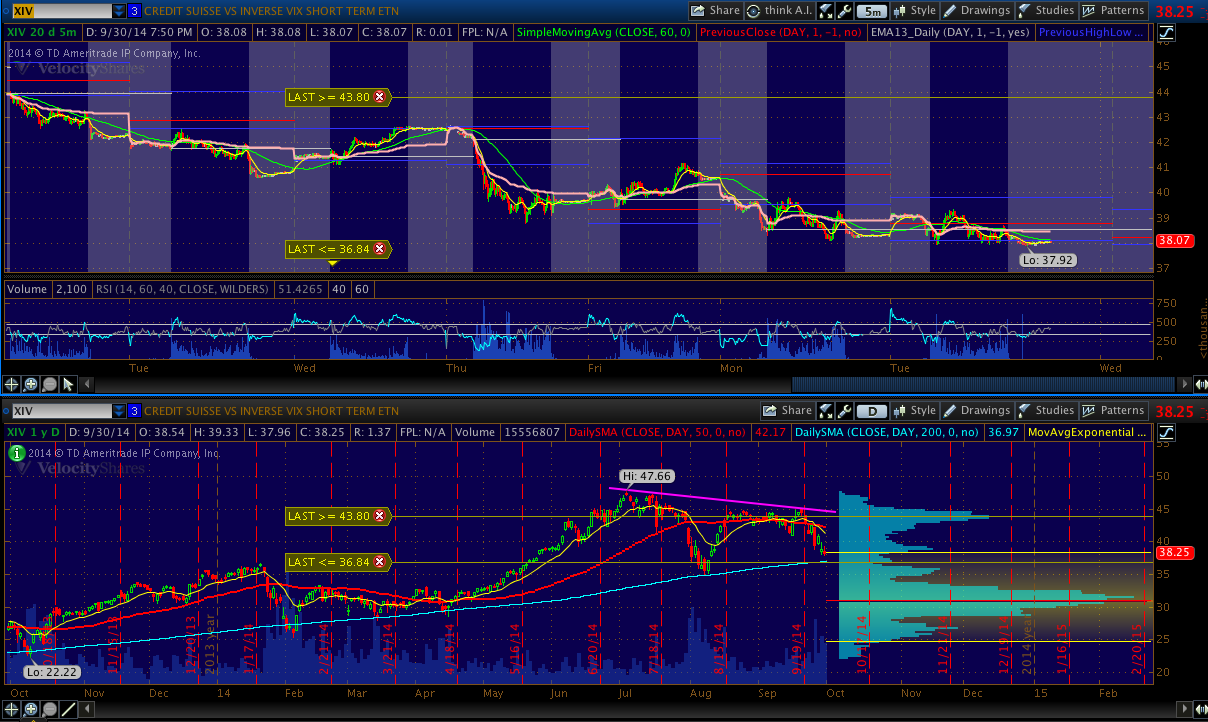This screenshot has width=1208, height=722.
Task: Click Share button in top chart
Action: pos(716,11)
